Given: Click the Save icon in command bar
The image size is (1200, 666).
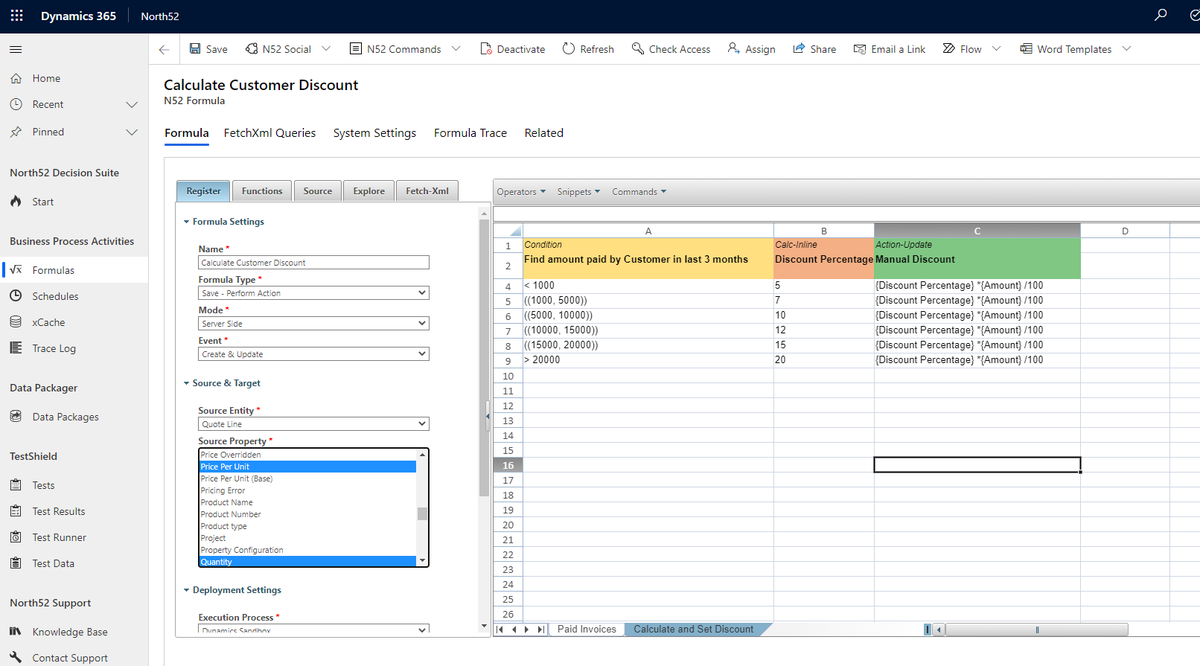Looking at the screenshot, I should tap(196, 49).
